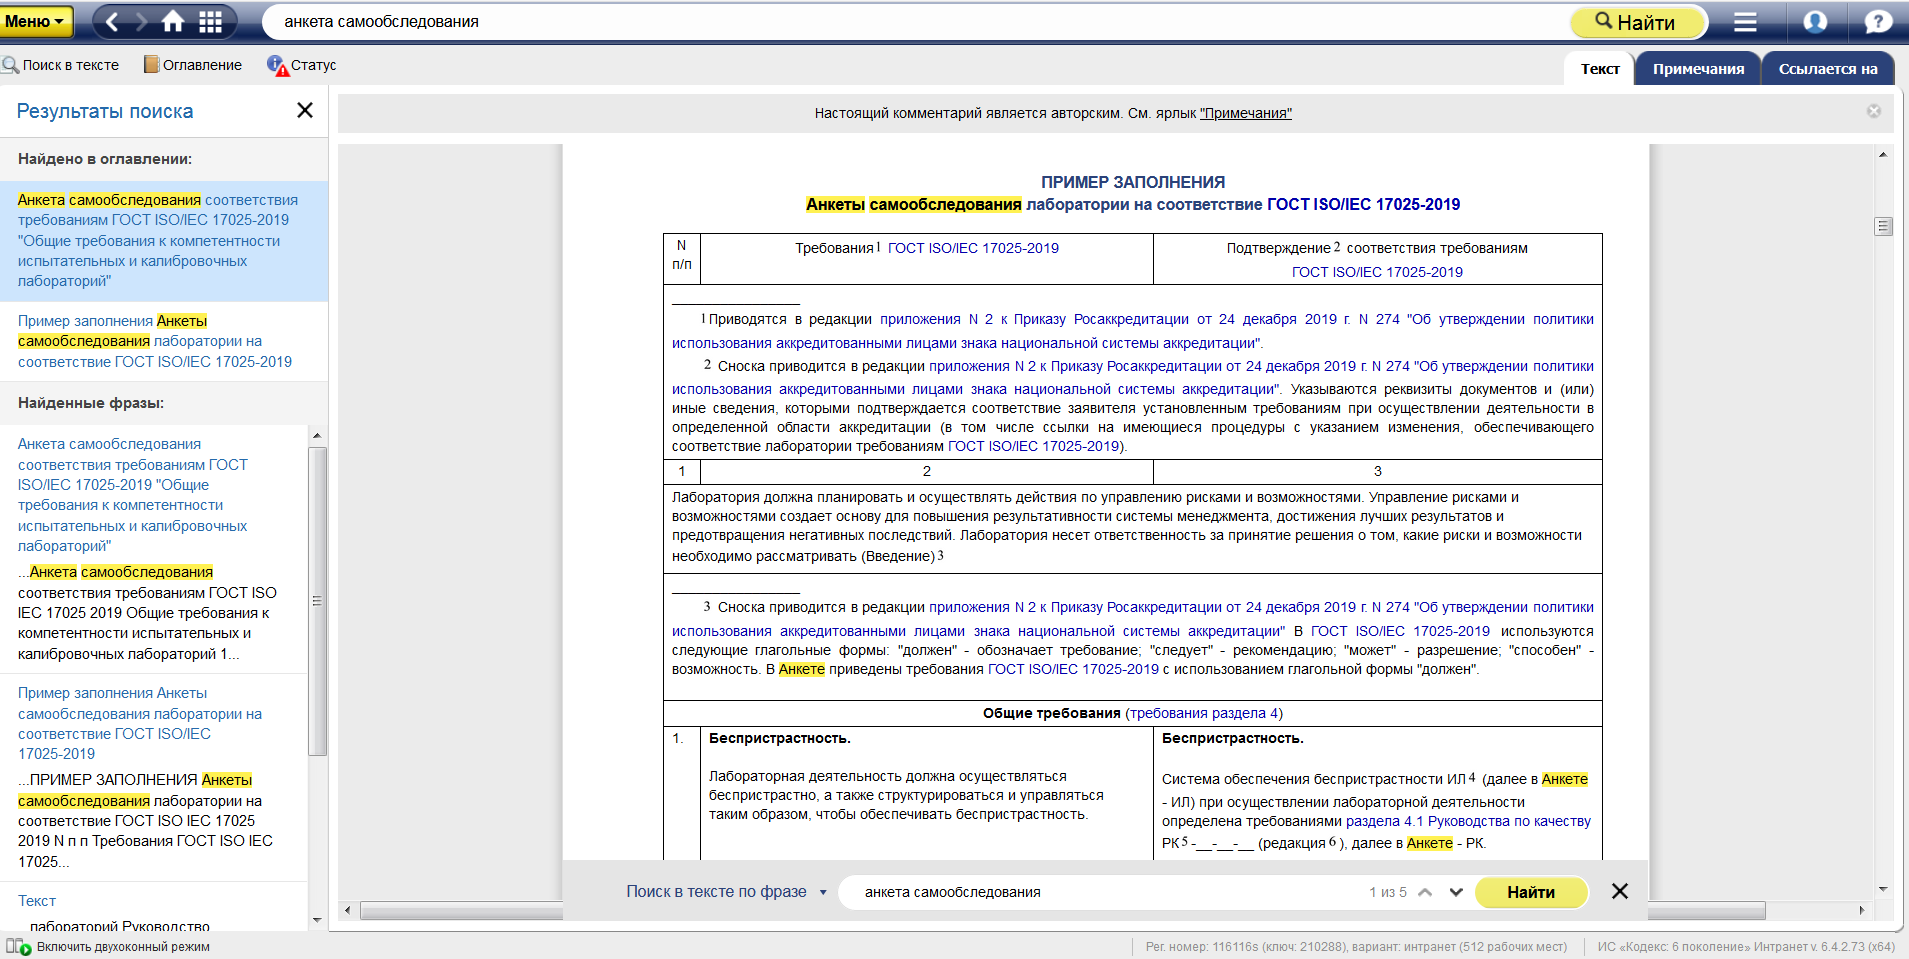The image size is (1909, 959).
Task: Click the Беспристрастность heading in column 2
Action: point(780,738)
